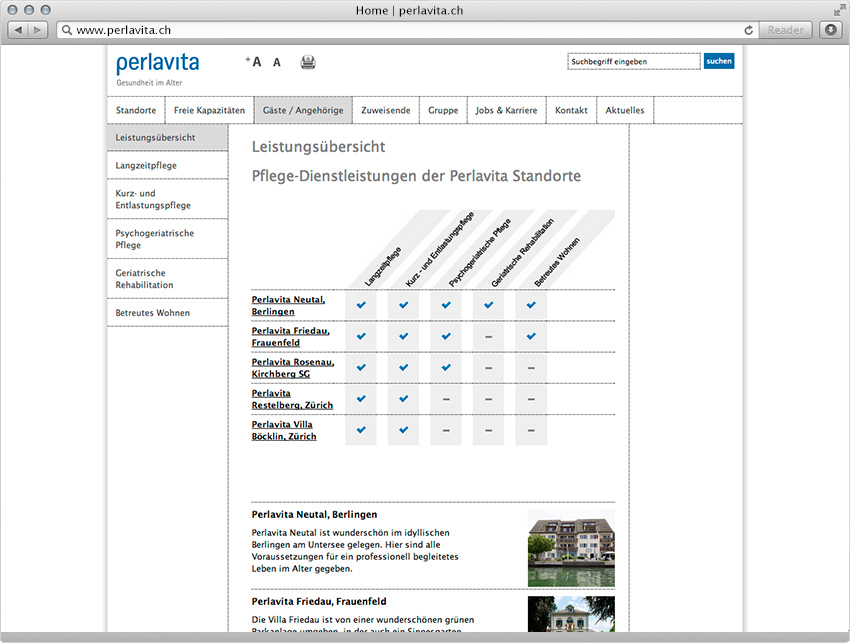Viewport: 850px width, 643px height.
Task: Click the blue suchen search button
Action: pos(719,61)
